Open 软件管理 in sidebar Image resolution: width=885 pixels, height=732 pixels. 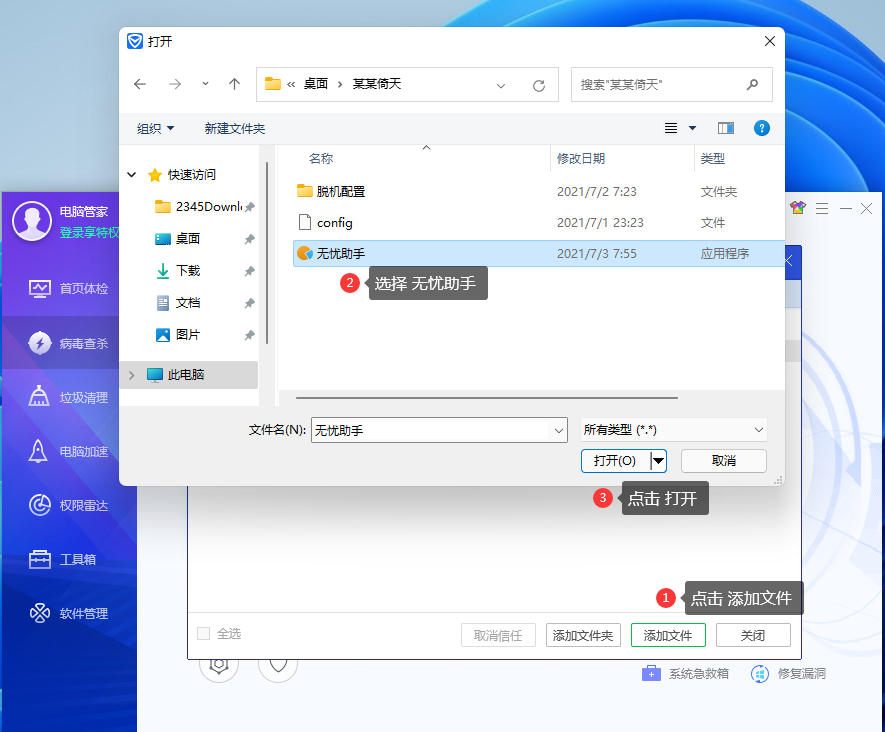[x=68, y=613]
